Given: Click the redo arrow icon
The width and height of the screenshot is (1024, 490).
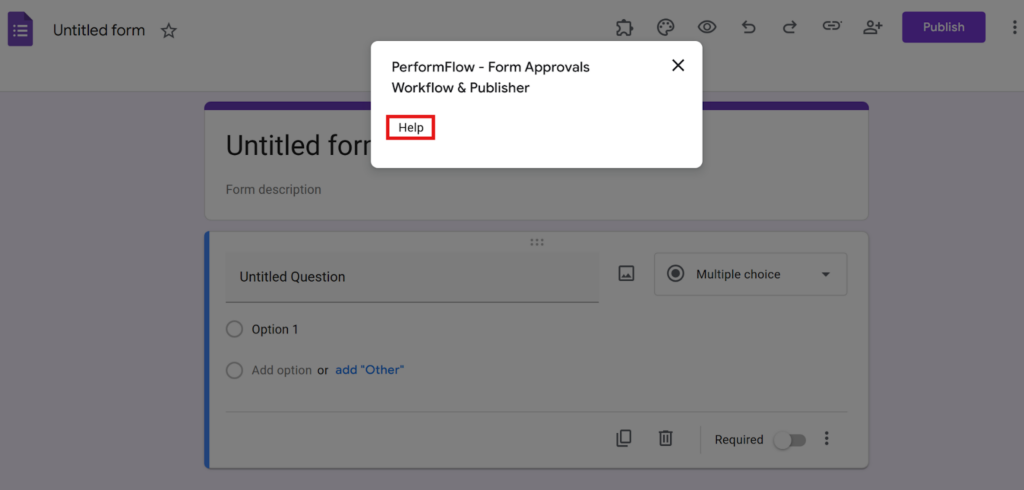Looking at the screenshot, I should [789, 28].
